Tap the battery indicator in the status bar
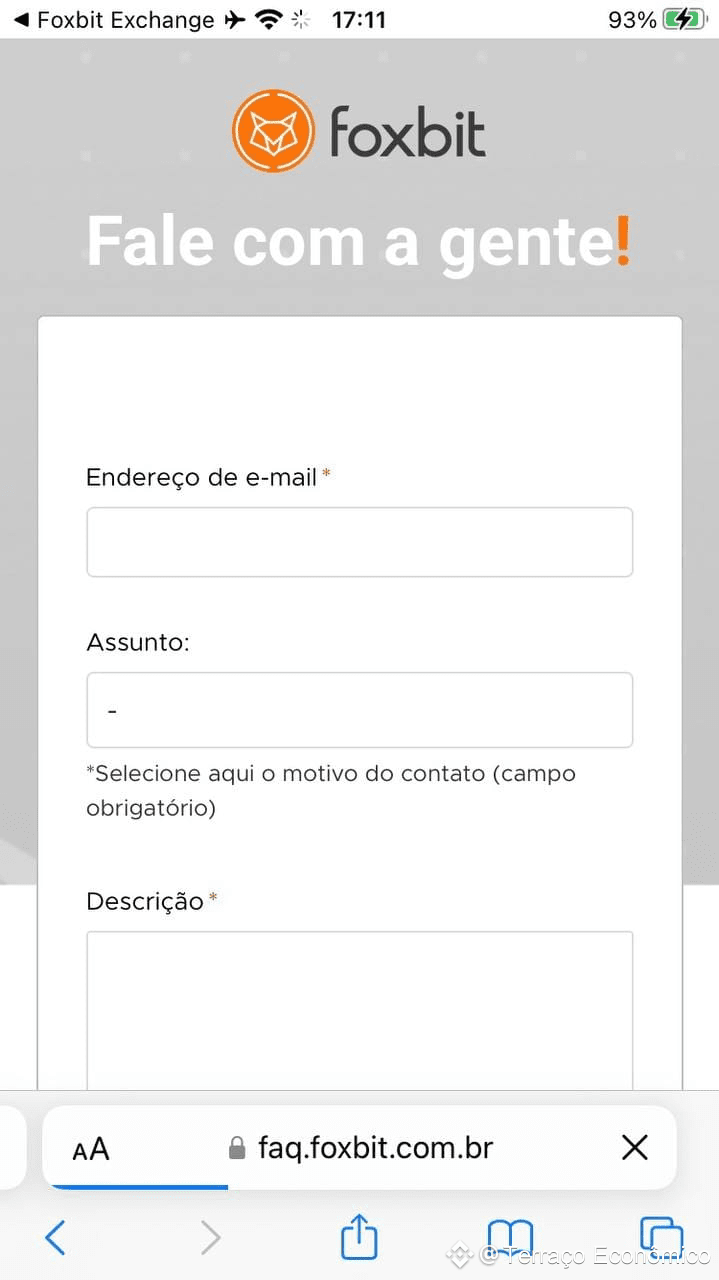 pos(684,19)
